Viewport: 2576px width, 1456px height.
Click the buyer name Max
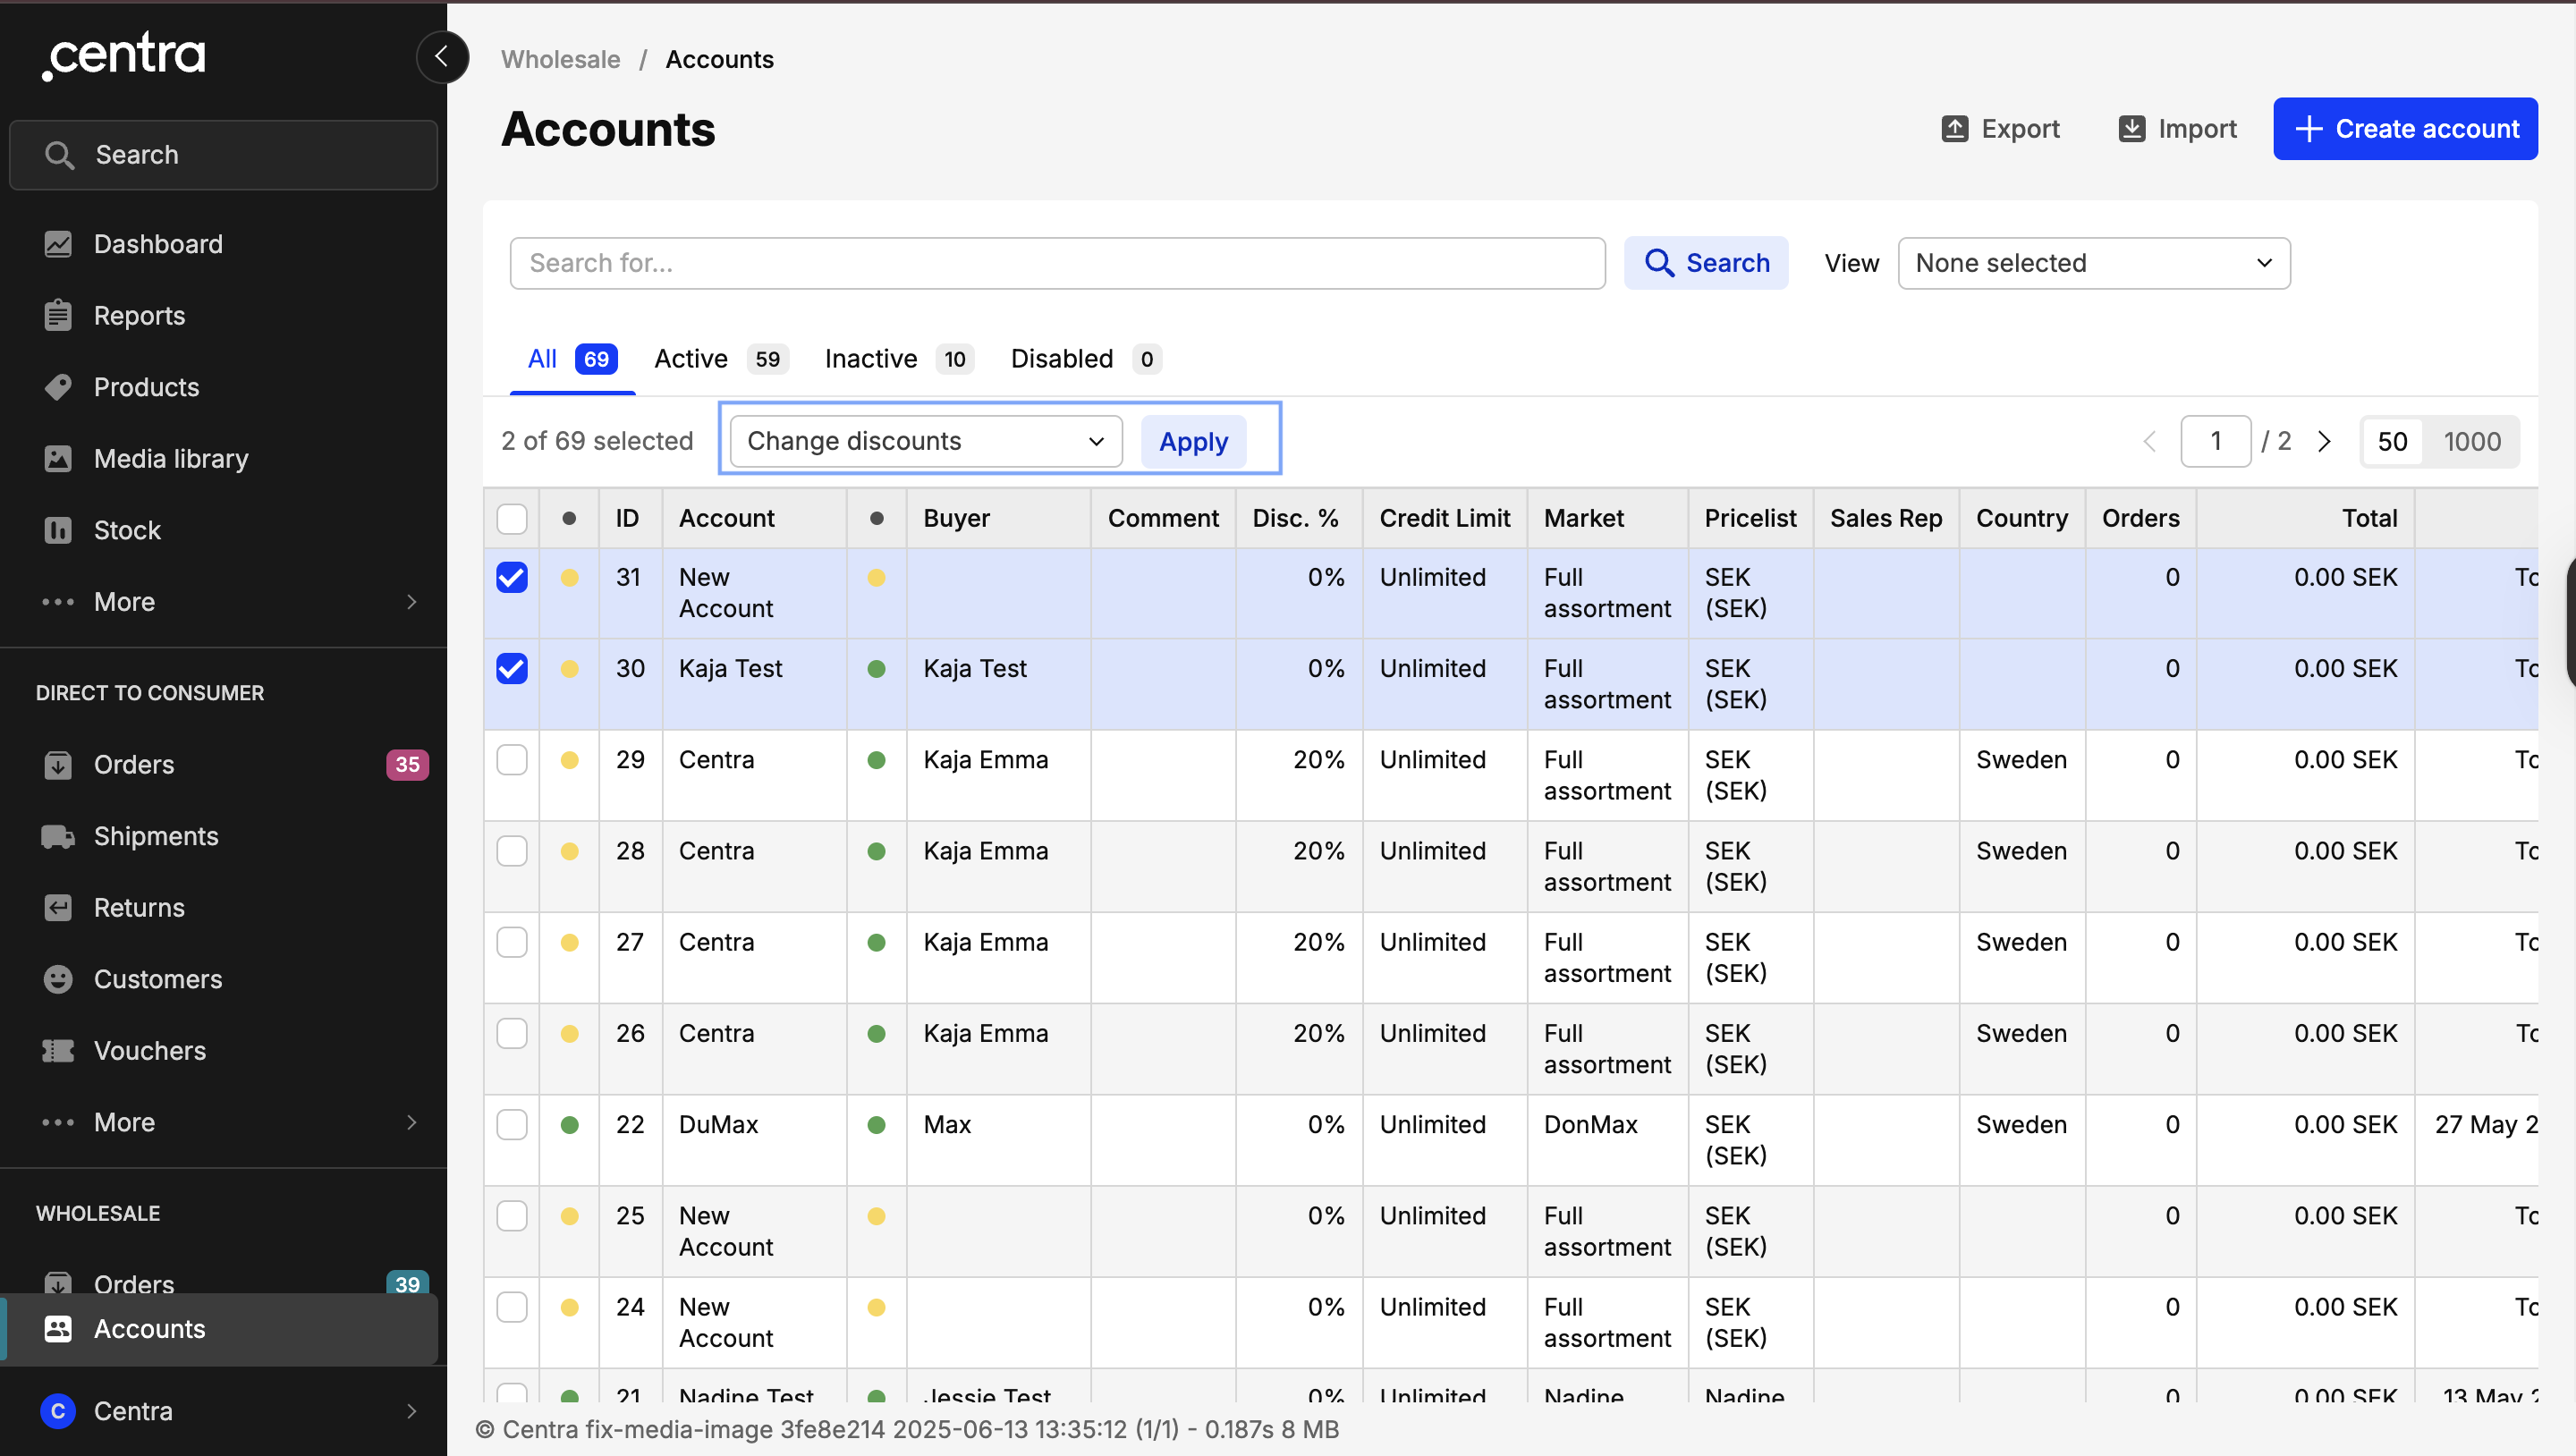(947, 1124)
